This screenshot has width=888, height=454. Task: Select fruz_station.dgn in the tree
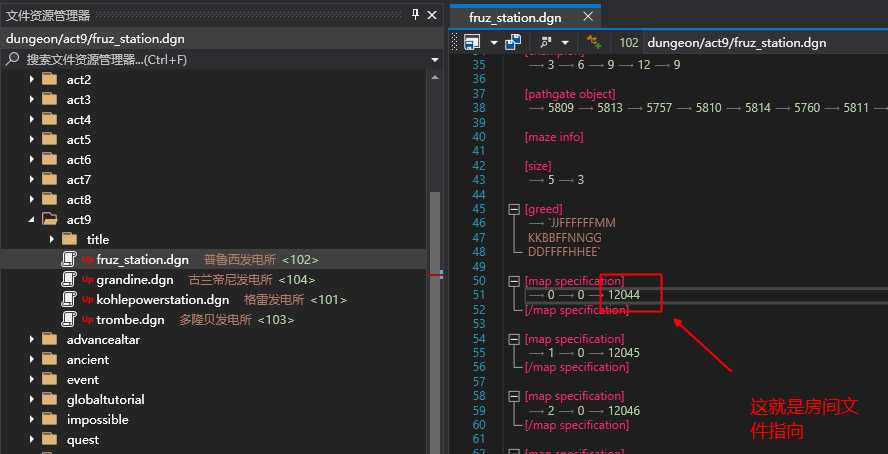pyautogui.click(x=143, y=260)
